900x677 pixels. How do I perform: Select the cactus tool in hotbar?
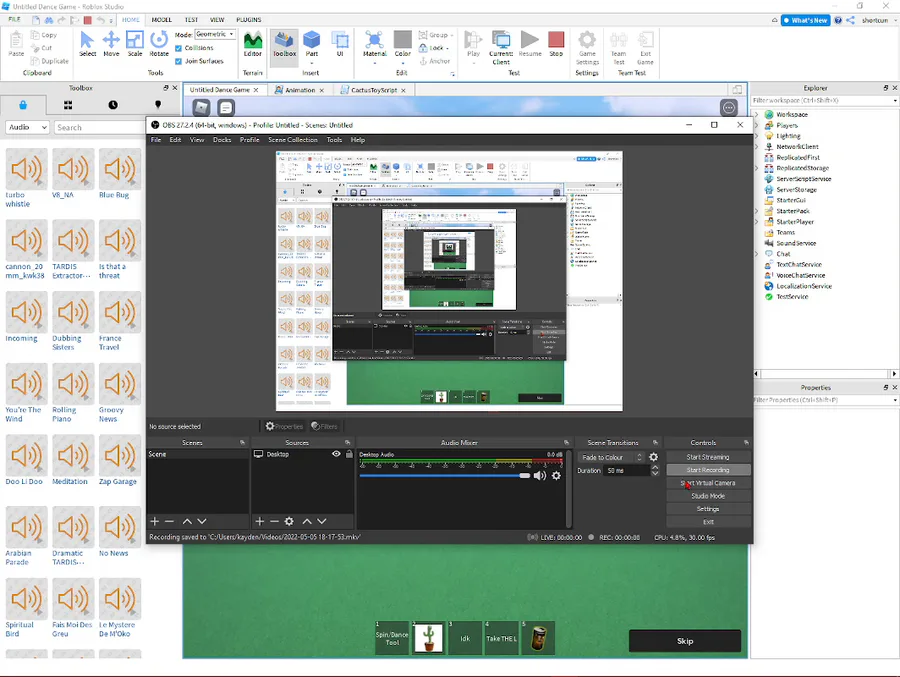[x=428, y=638]
